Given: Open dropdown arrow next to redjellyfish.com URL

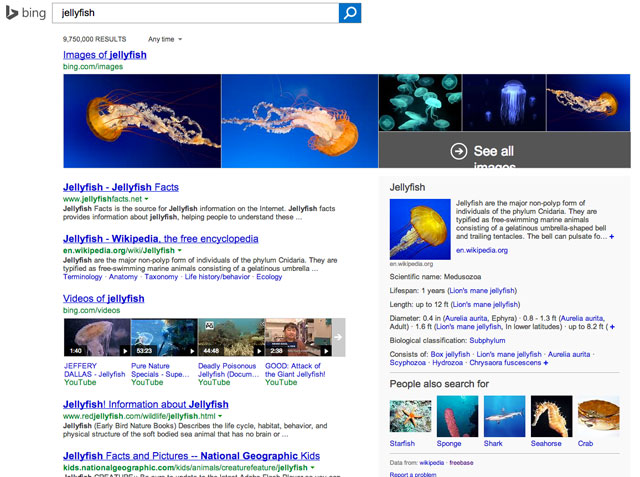Looking at the screenshot, I should (220, 416).
